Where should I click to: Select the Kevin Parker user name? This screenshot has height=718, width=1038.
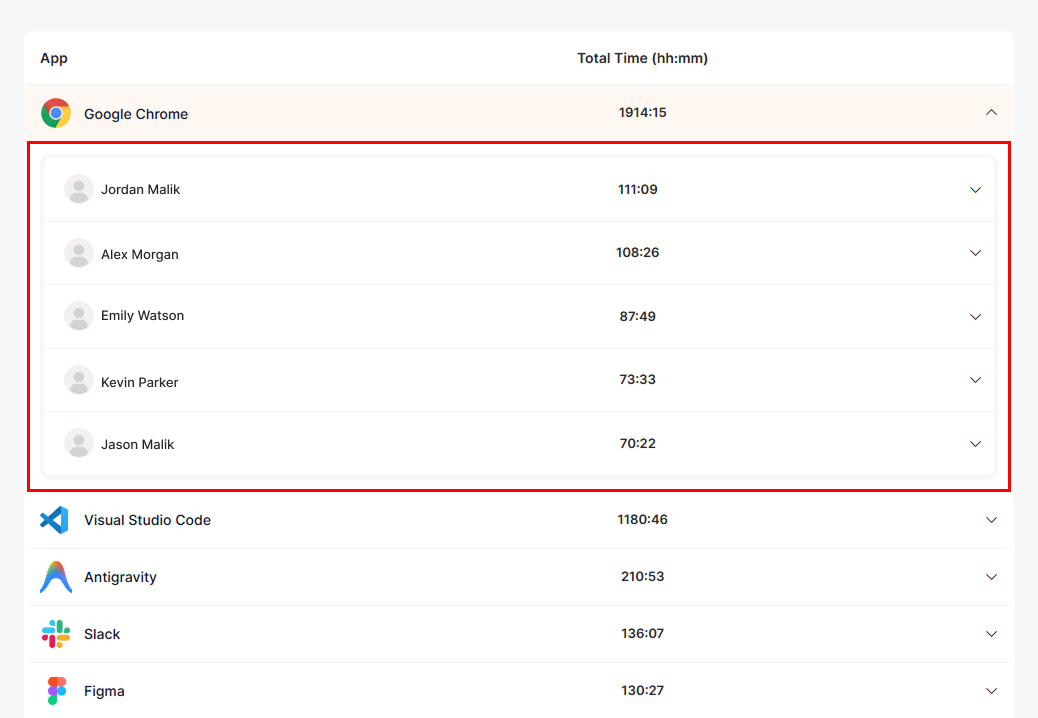tap(140, 382)
